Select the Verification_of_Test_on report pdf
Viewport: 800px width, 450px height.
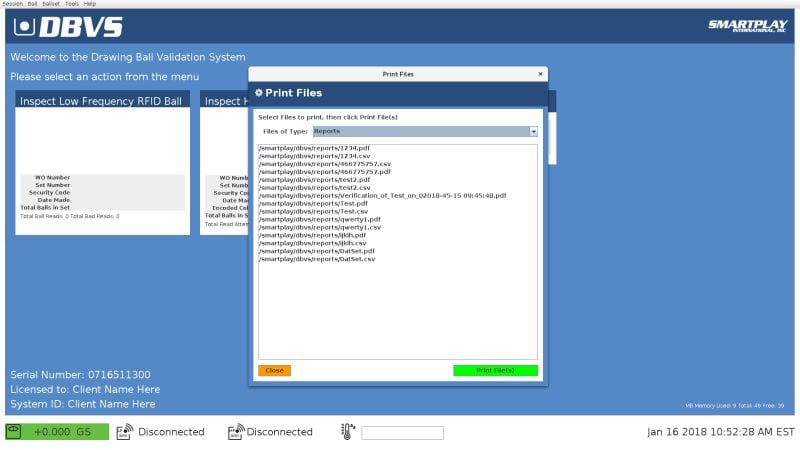point(383,195)
